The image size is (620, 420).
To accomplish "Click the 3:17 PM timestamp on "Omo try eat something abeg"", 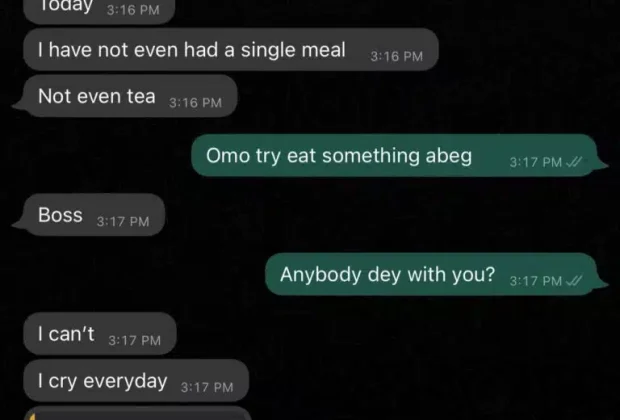I will point(535,161).
